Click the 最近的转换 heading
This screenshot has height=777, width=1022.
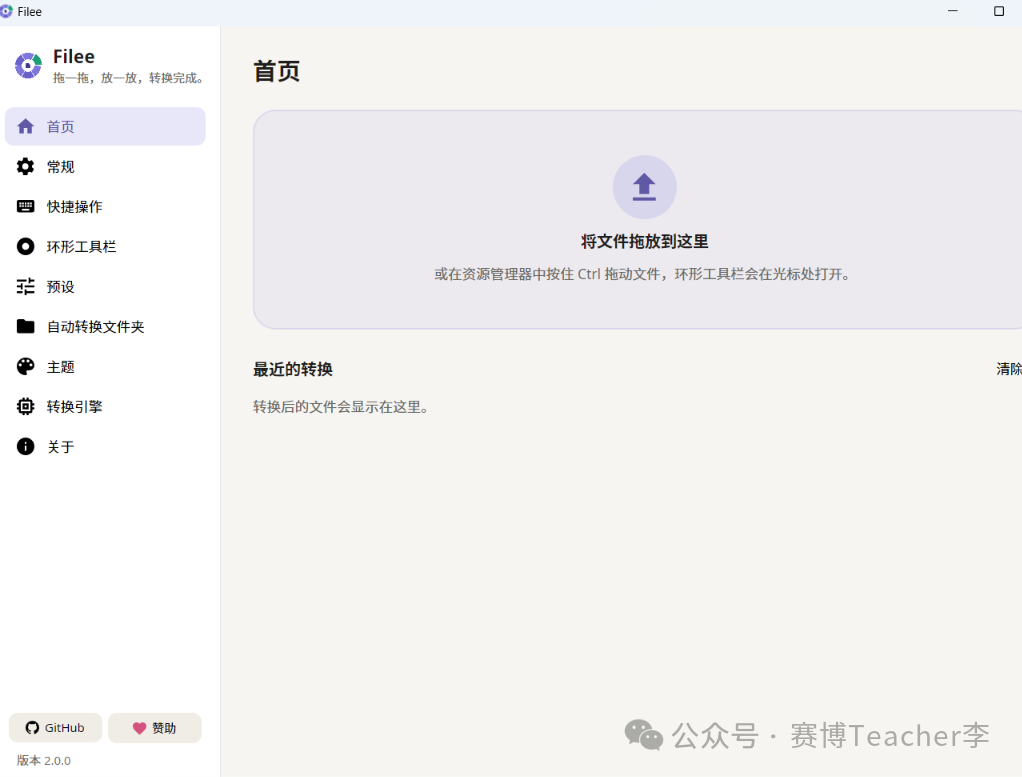293,369
